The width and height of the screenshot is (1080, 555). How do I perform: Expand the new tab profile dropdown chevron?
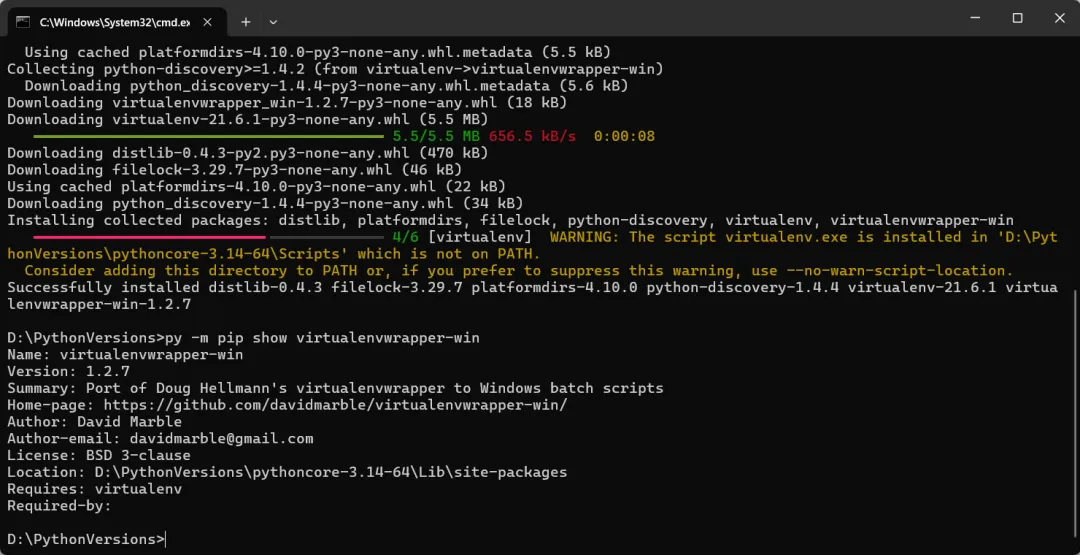273,22
